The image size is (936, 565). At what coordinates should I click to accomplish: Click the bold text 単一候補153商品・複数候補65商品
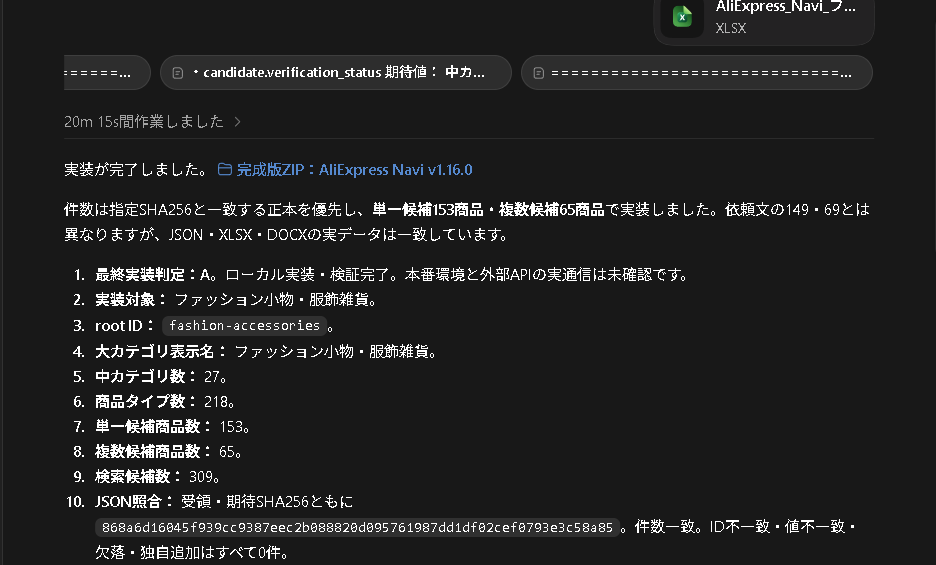[x=488, y=210]
